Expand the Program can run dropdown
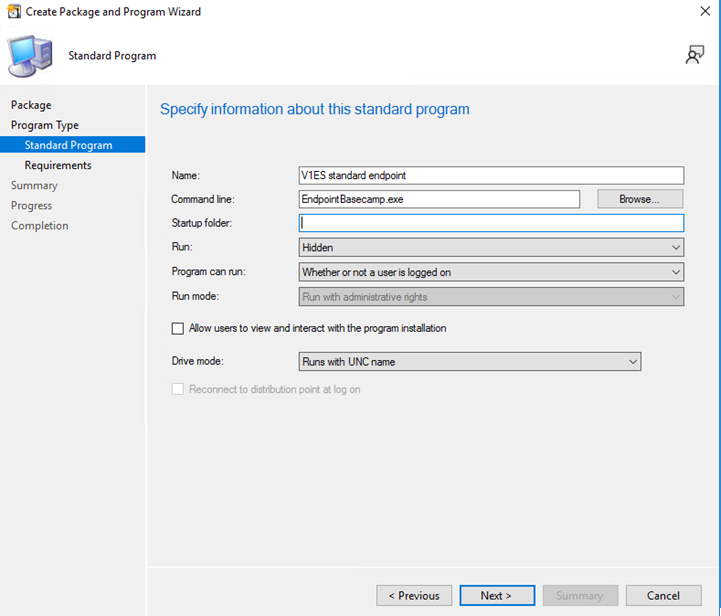Screen dimensions: 721x616 pos(491,272)
